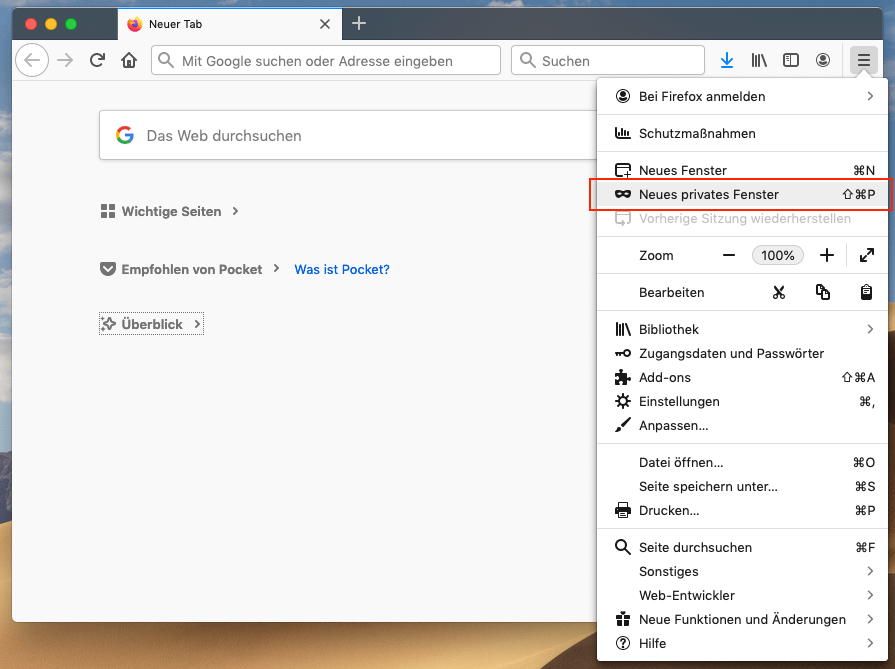Collapse the Wichtige Seiten section

click(x=170, y=211)
